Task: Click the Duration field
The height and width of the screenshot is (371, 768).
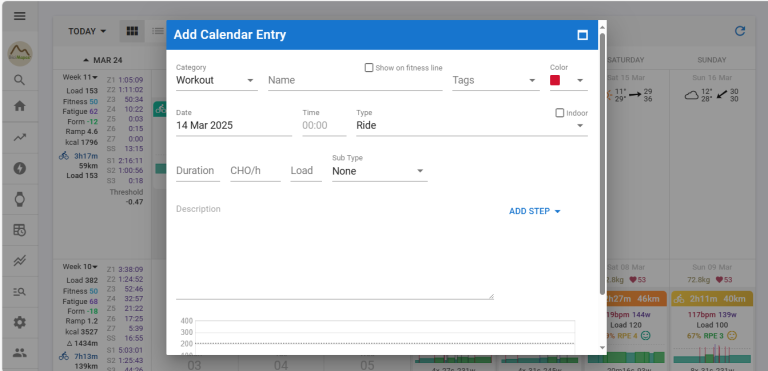Action: (198, 171)
